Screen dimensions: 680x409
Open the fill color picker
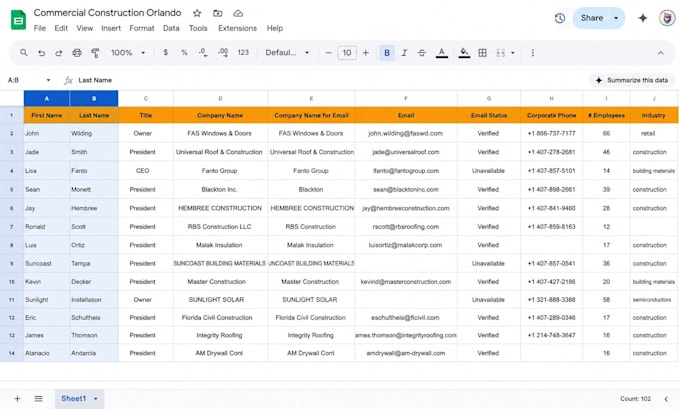coord(464,53)
